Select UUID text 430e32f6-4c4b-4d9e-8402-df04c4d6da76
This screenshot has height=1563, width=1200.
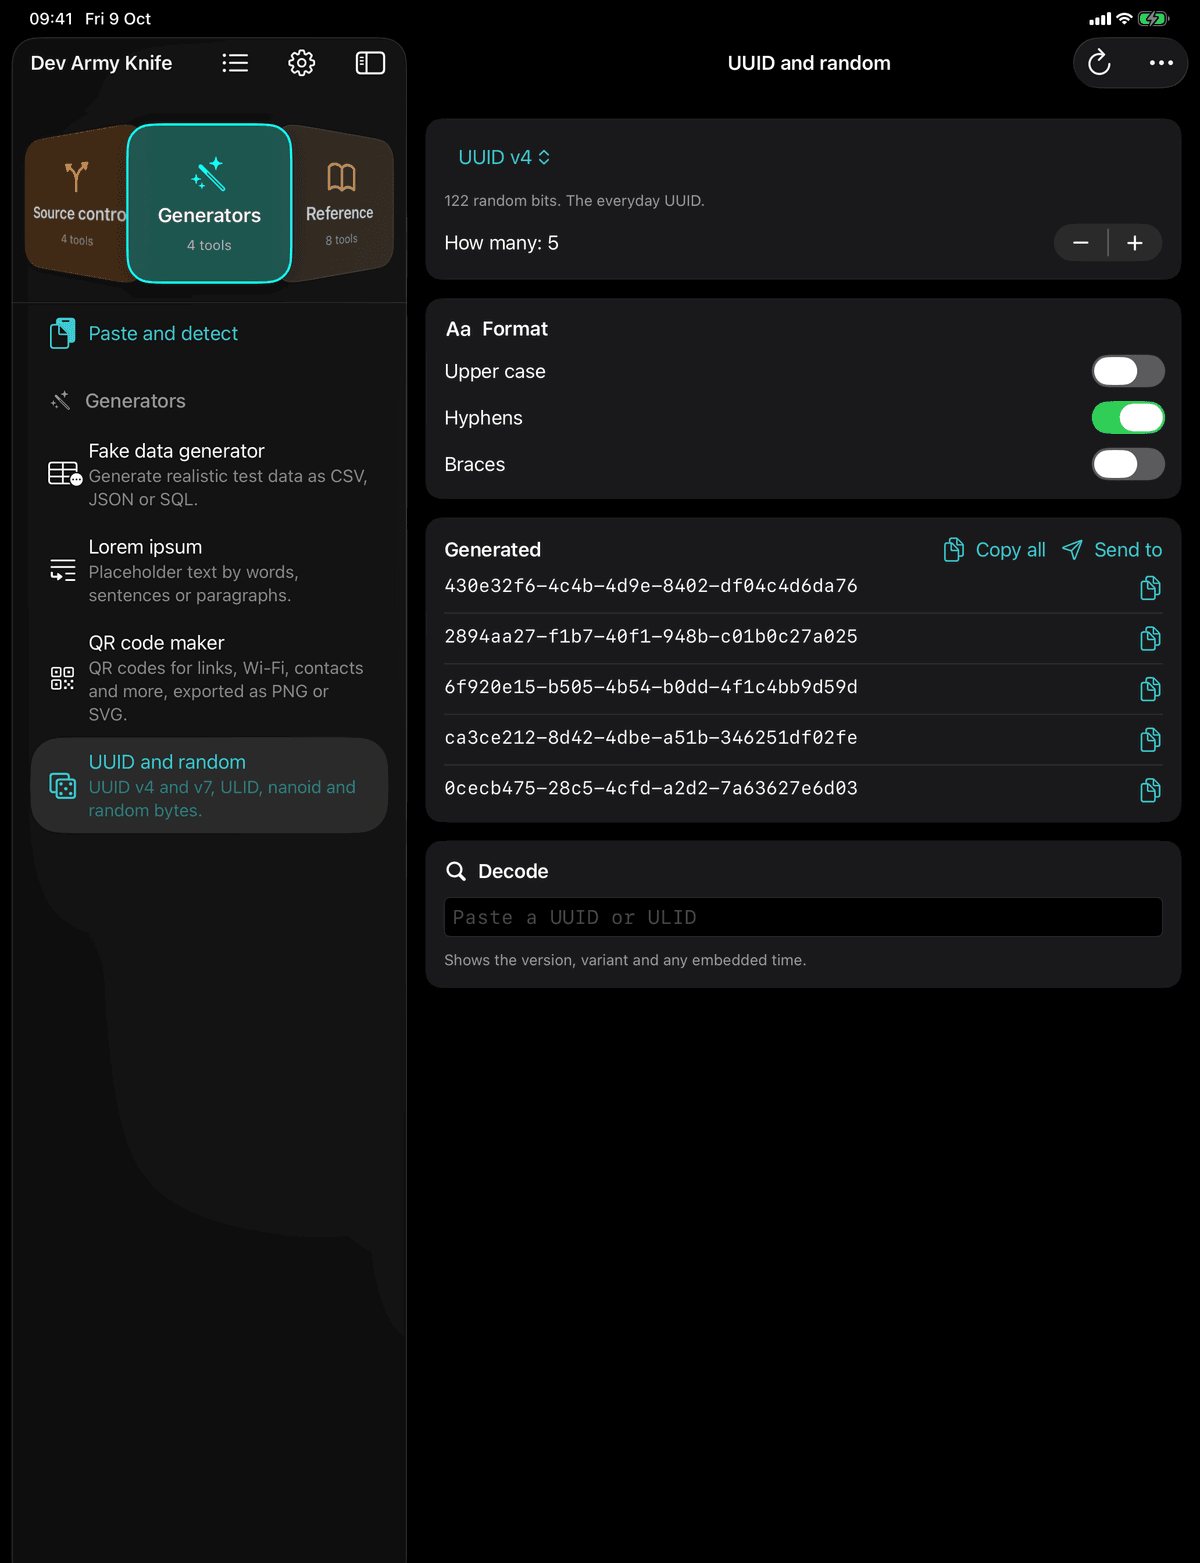pos(651,586)
